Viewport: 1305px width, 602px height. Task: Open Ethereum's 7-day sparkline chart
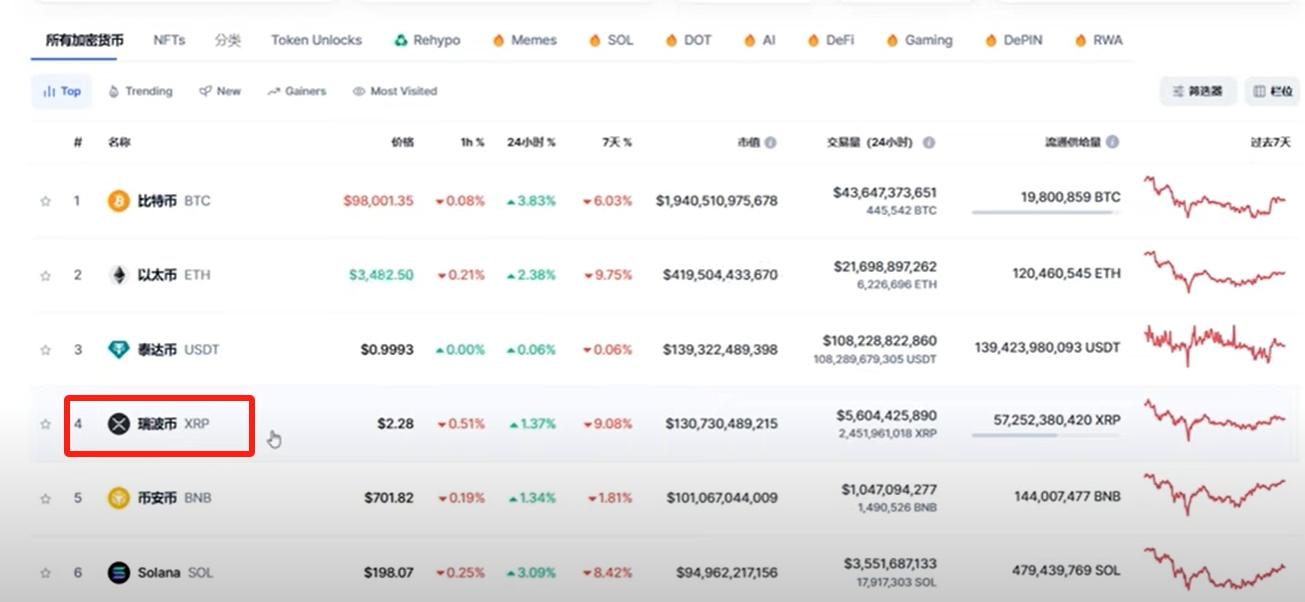1215,271
